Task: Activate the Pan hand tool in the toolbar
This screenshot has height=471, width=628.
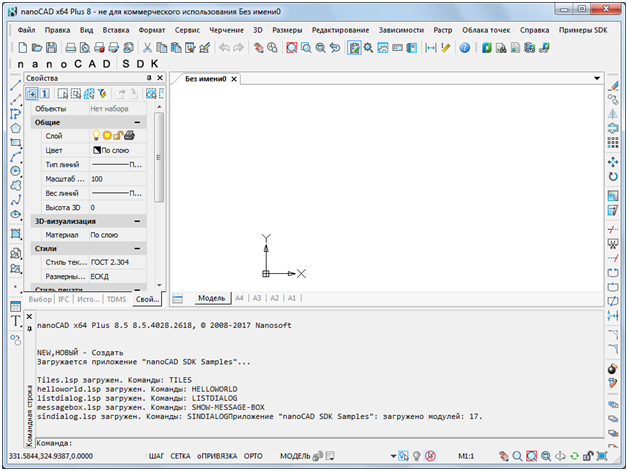Action: click(259, 48)
